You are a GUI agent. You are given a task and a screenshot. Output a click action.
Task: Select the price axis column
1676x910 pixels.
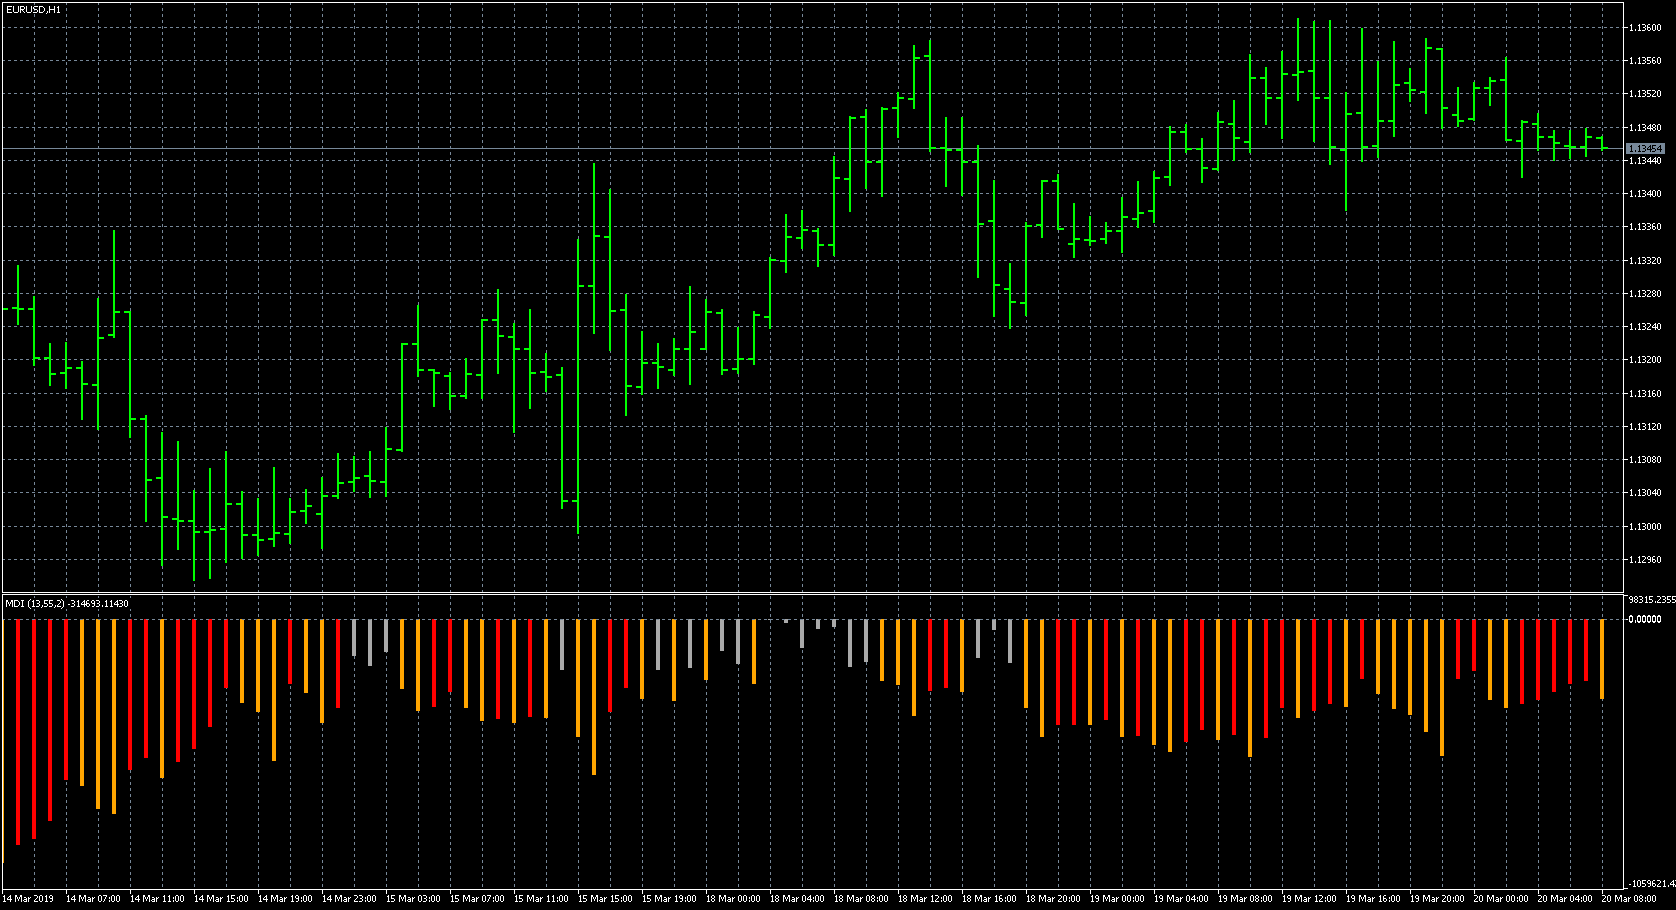(1650, 300)
